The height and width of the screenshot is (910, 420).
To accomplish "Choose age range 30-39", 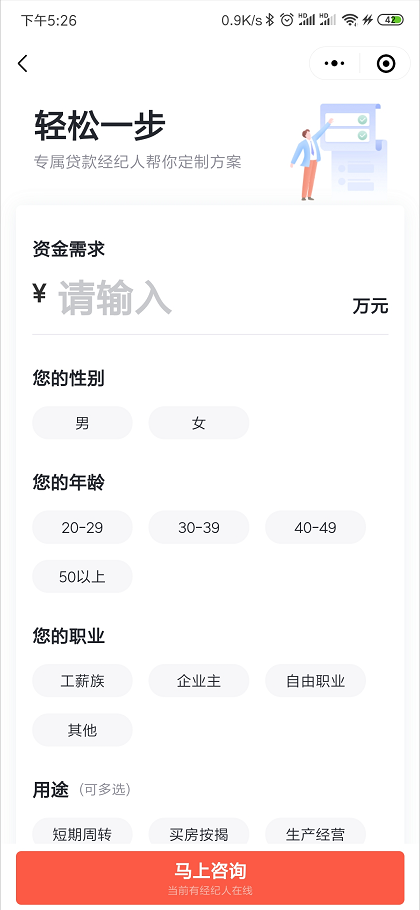I will (199, 528).
